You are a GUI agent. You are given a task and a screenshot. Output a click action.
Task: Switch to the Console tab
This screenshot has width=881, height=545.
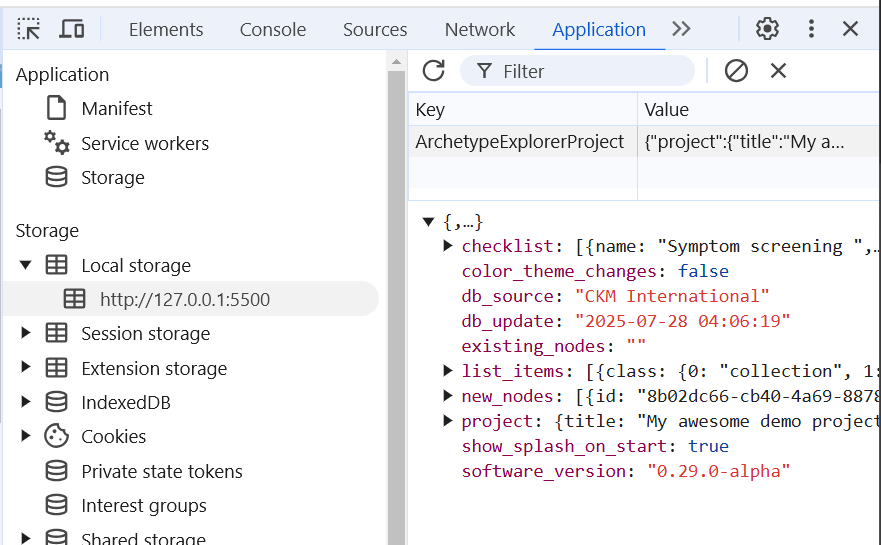[x=273, y=30]
